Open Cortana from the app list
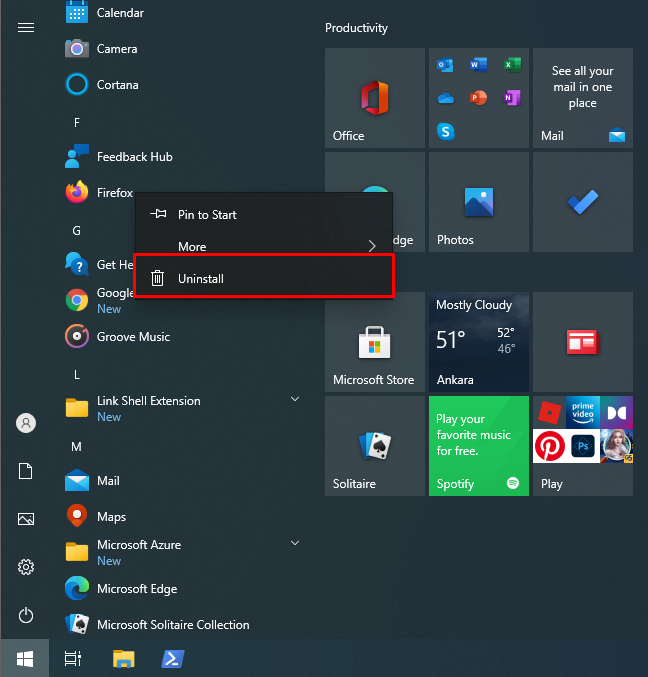 181,85
